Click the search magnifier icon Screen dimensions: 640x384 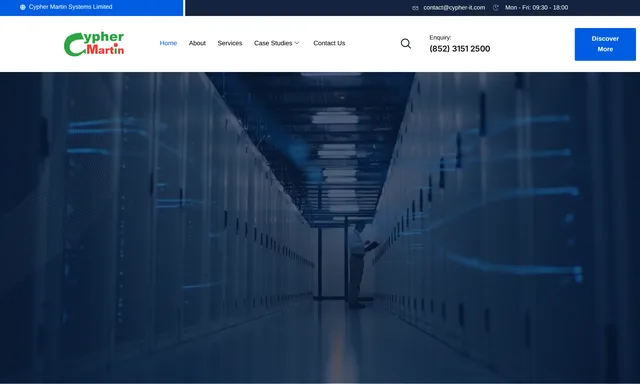coord(405,43)
